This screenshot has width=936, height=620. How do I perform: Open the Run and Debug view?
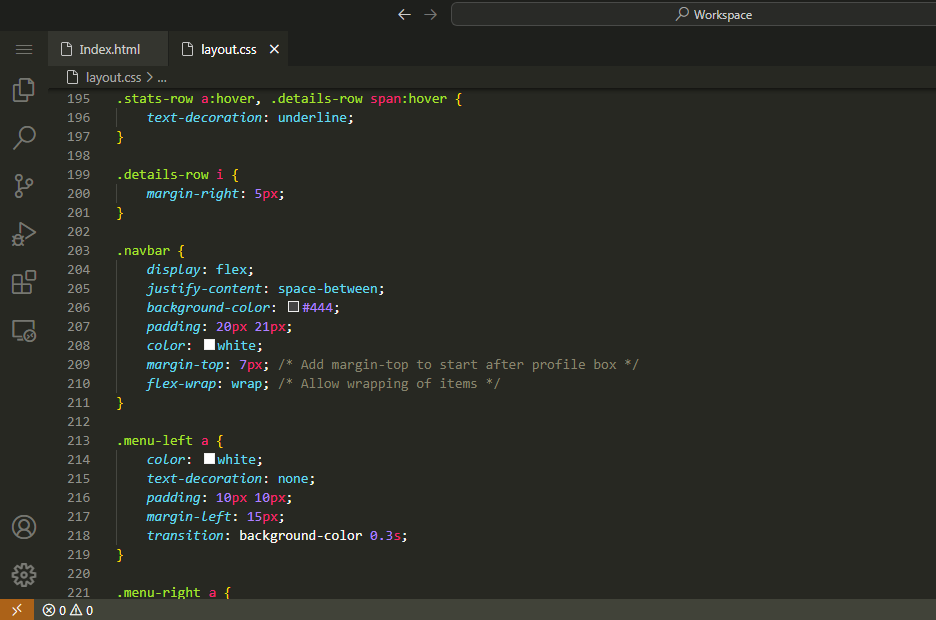[24, 234]
